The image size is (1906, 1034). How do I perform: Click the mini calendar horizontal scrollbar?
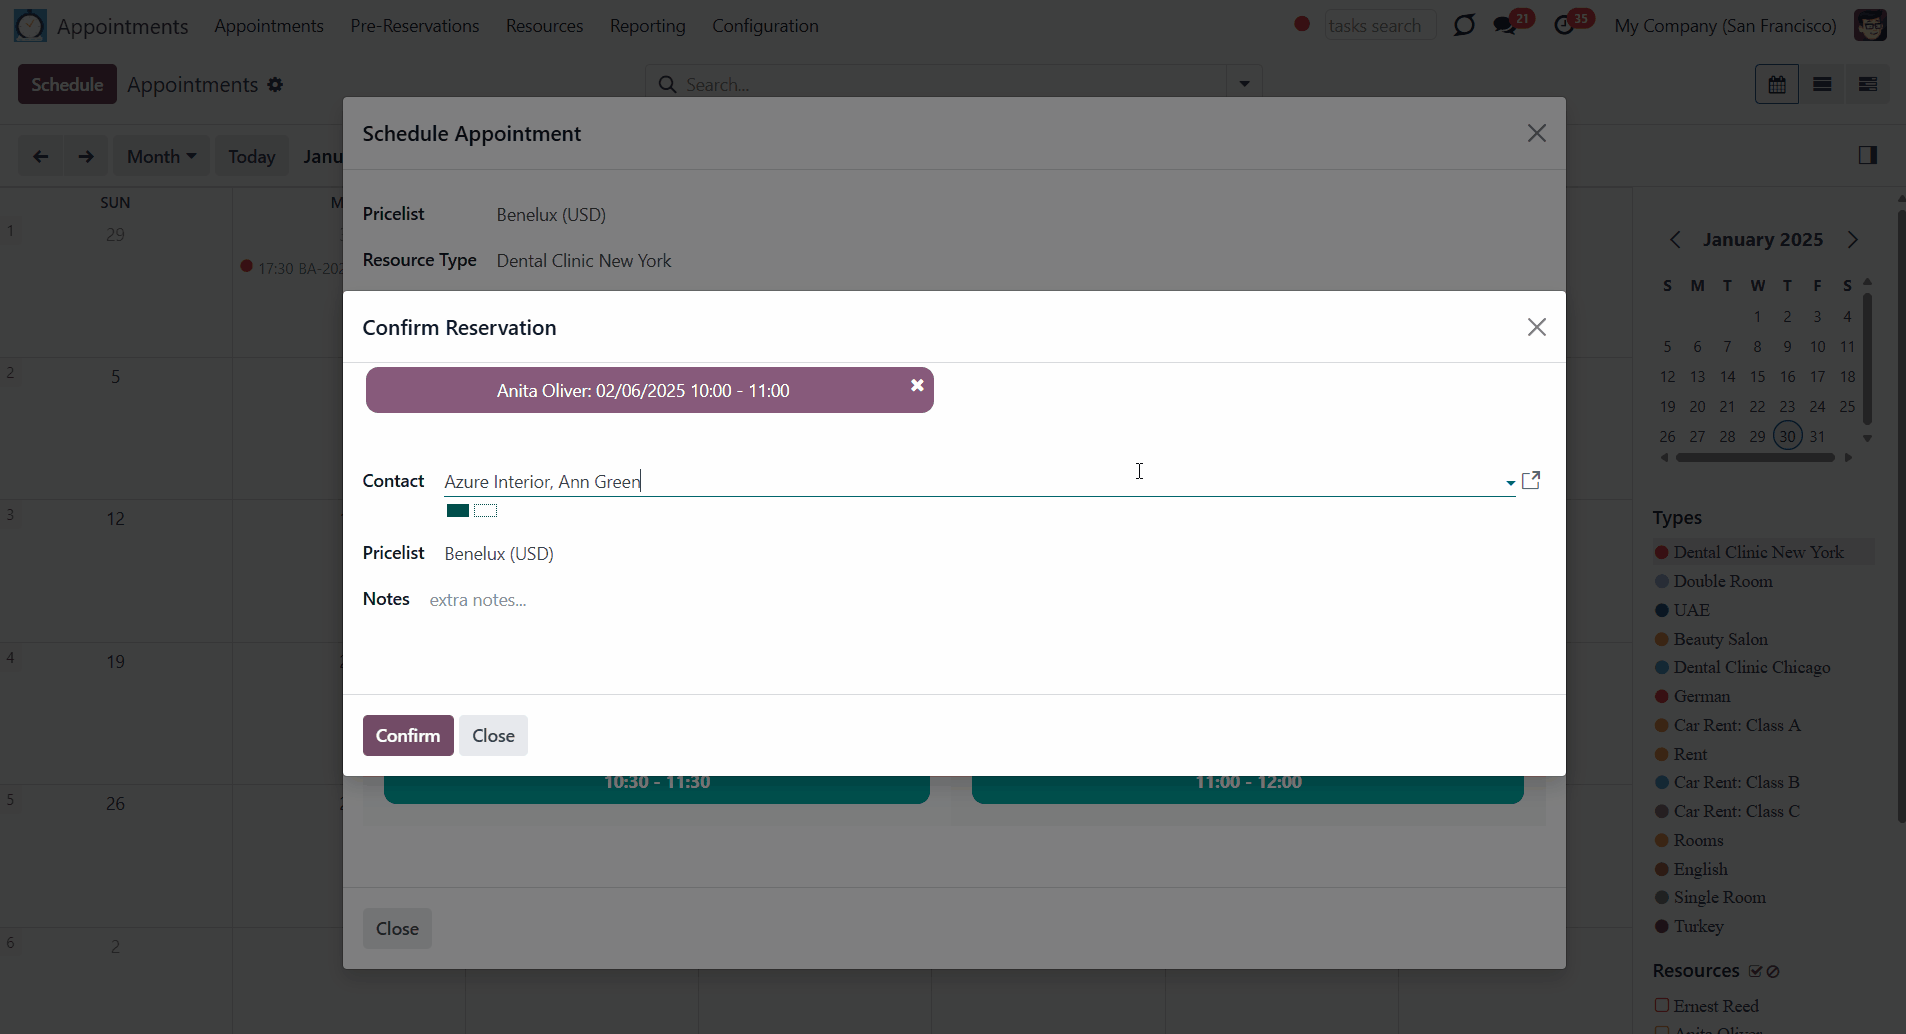[1755, 458]
